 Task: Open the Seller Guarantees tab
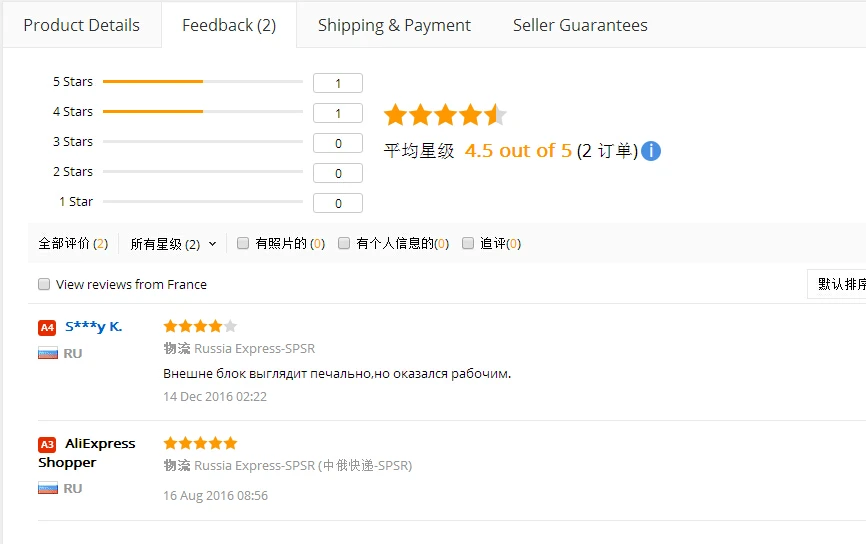[580, 25]
